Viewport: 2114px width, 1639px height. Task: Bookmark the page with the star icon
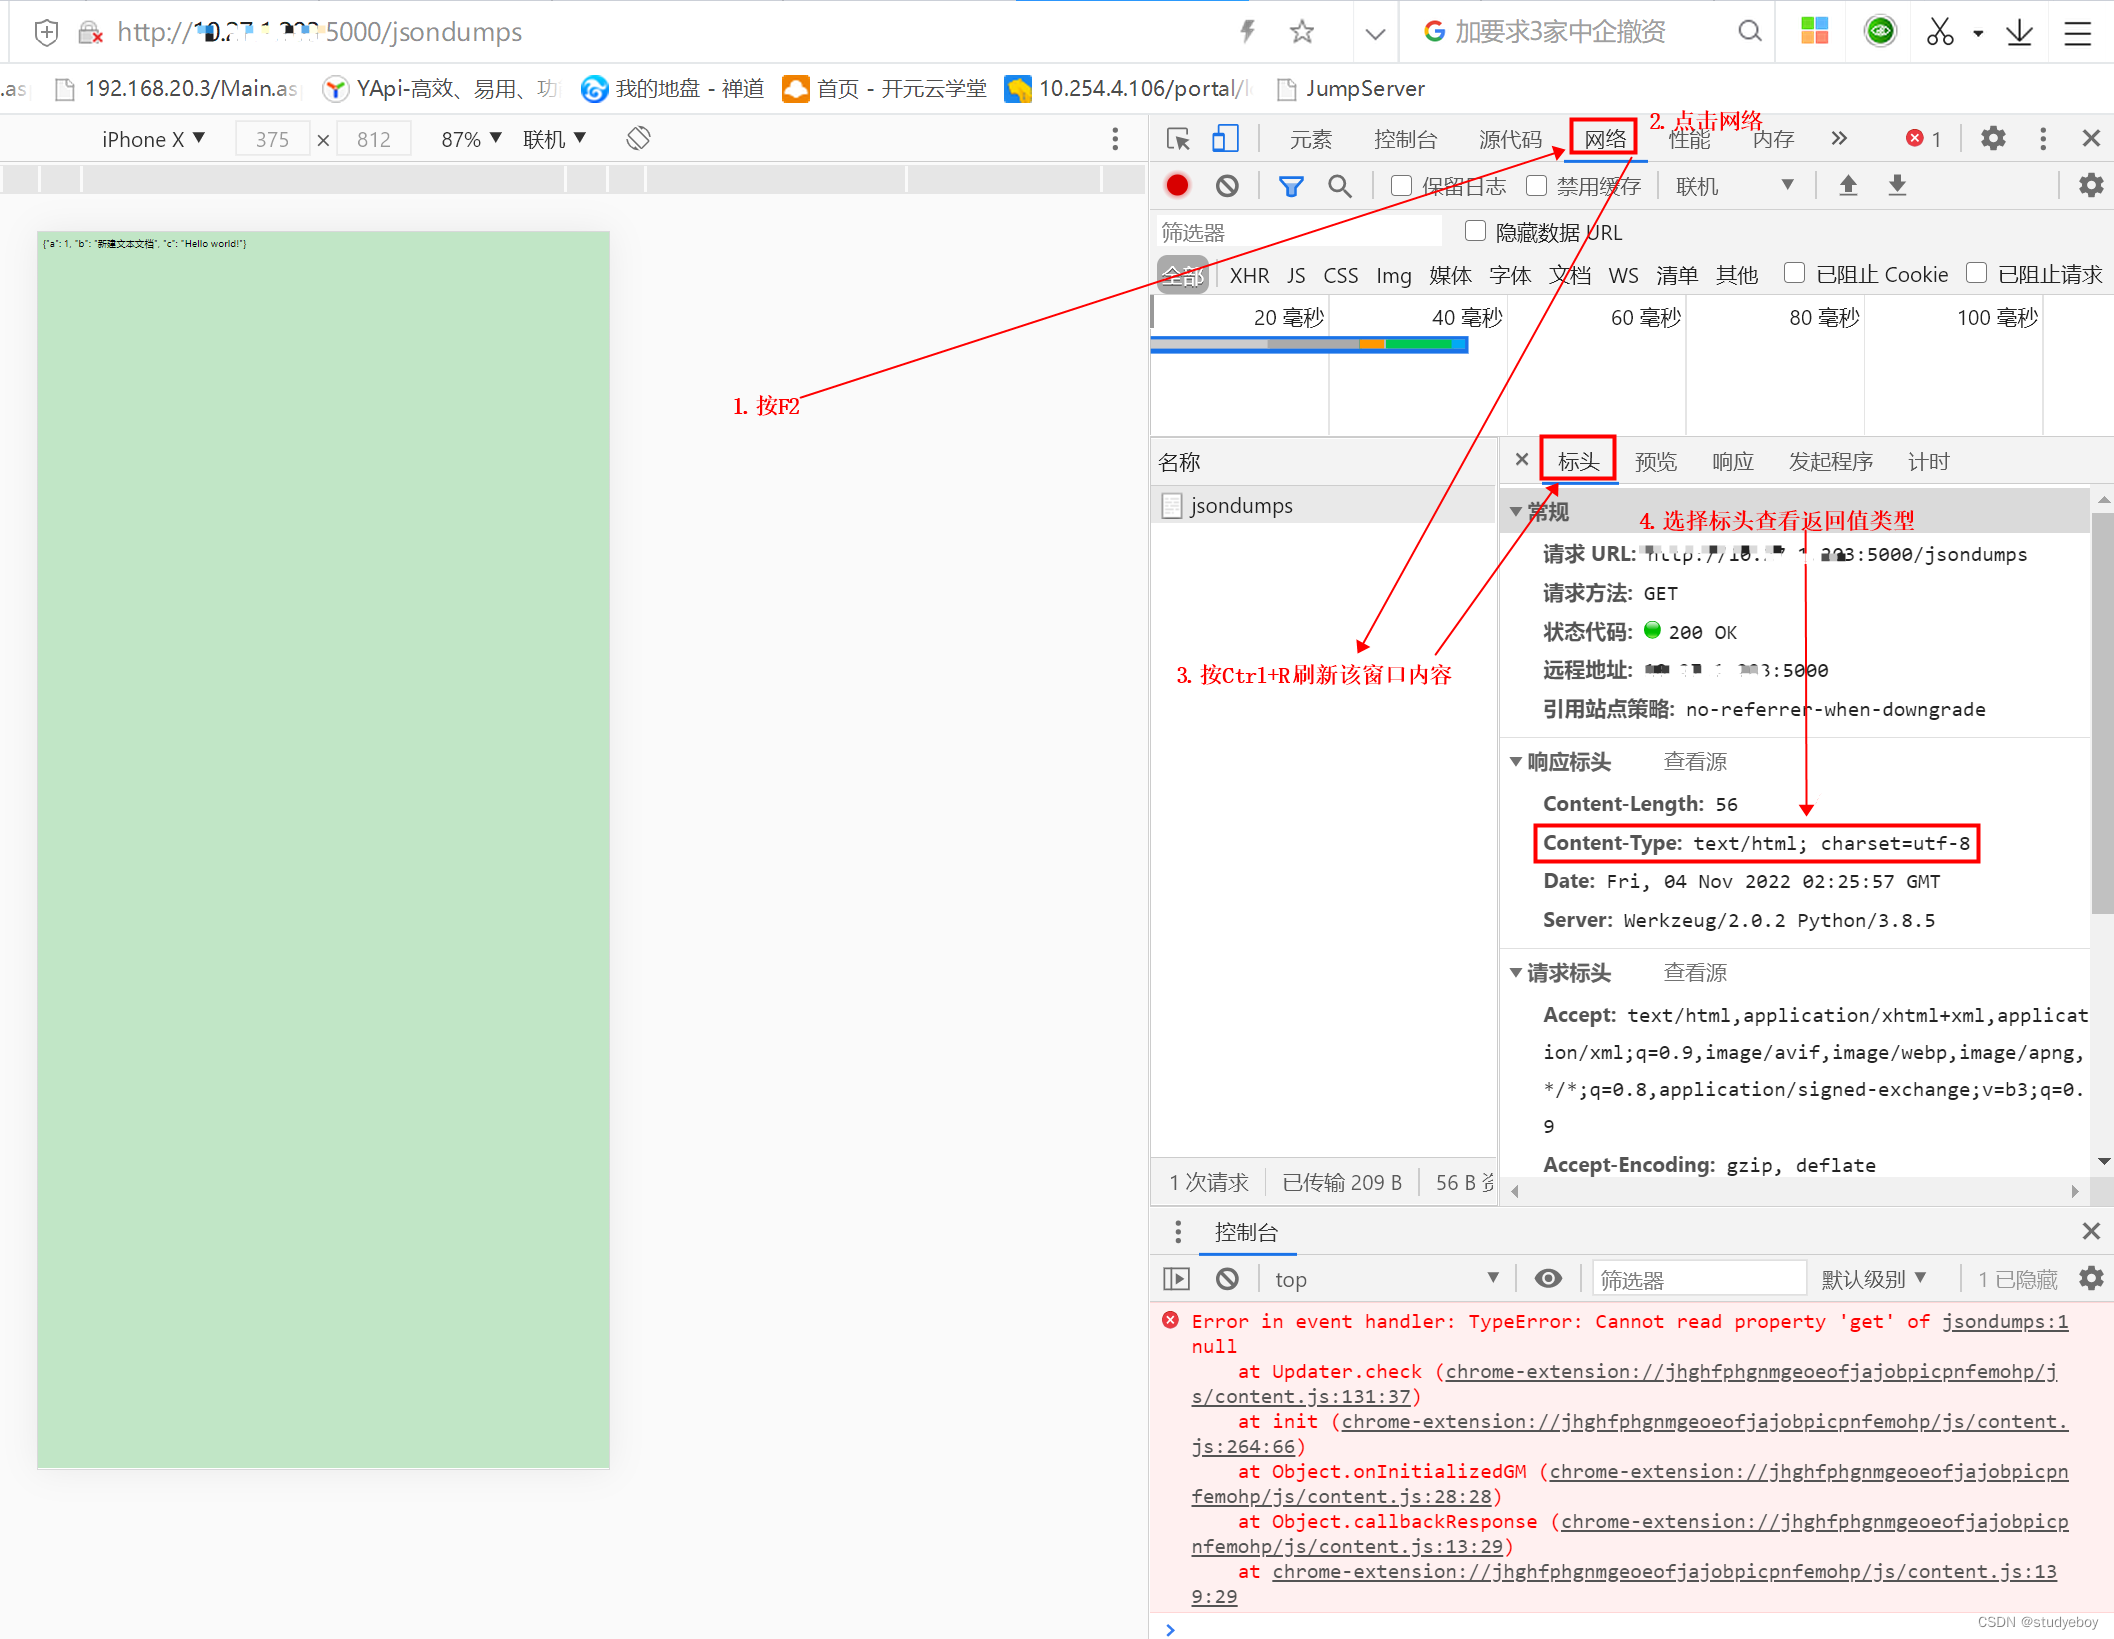[x=1302, y=32]
